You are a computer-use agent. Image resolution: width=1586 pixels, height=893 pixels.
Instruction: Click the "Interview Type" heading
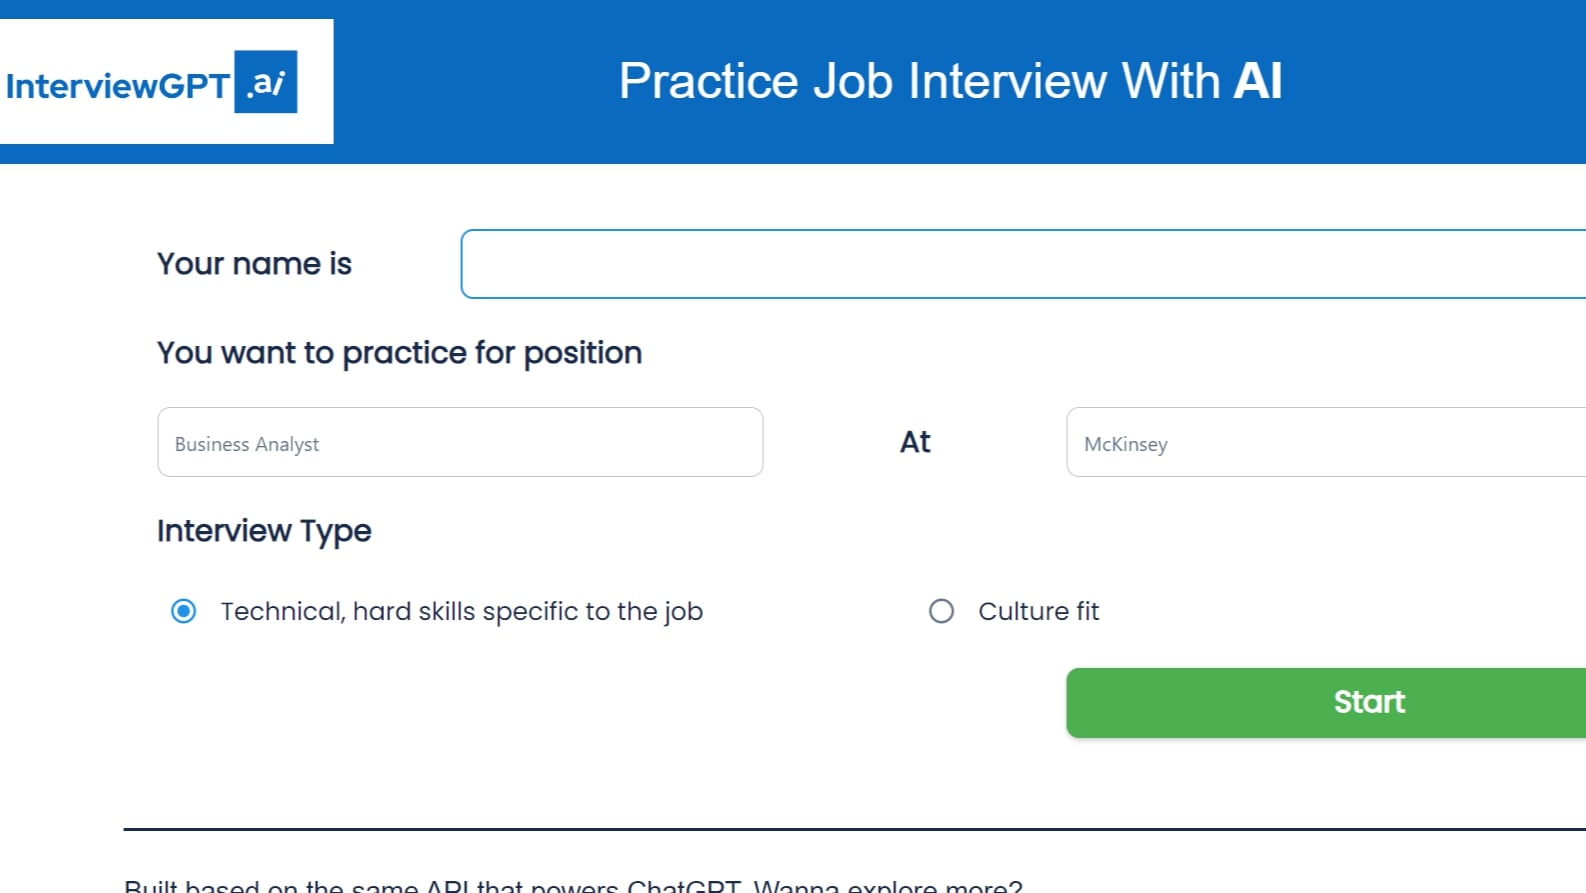click(264, 531)
